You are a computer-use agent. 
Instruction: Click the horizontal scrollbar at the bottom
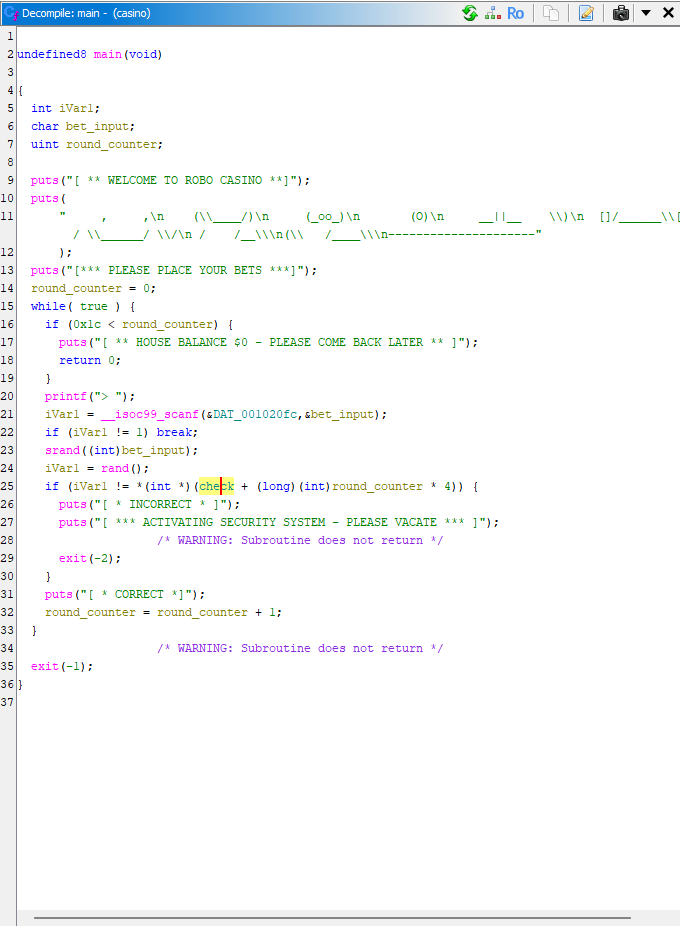332,918
